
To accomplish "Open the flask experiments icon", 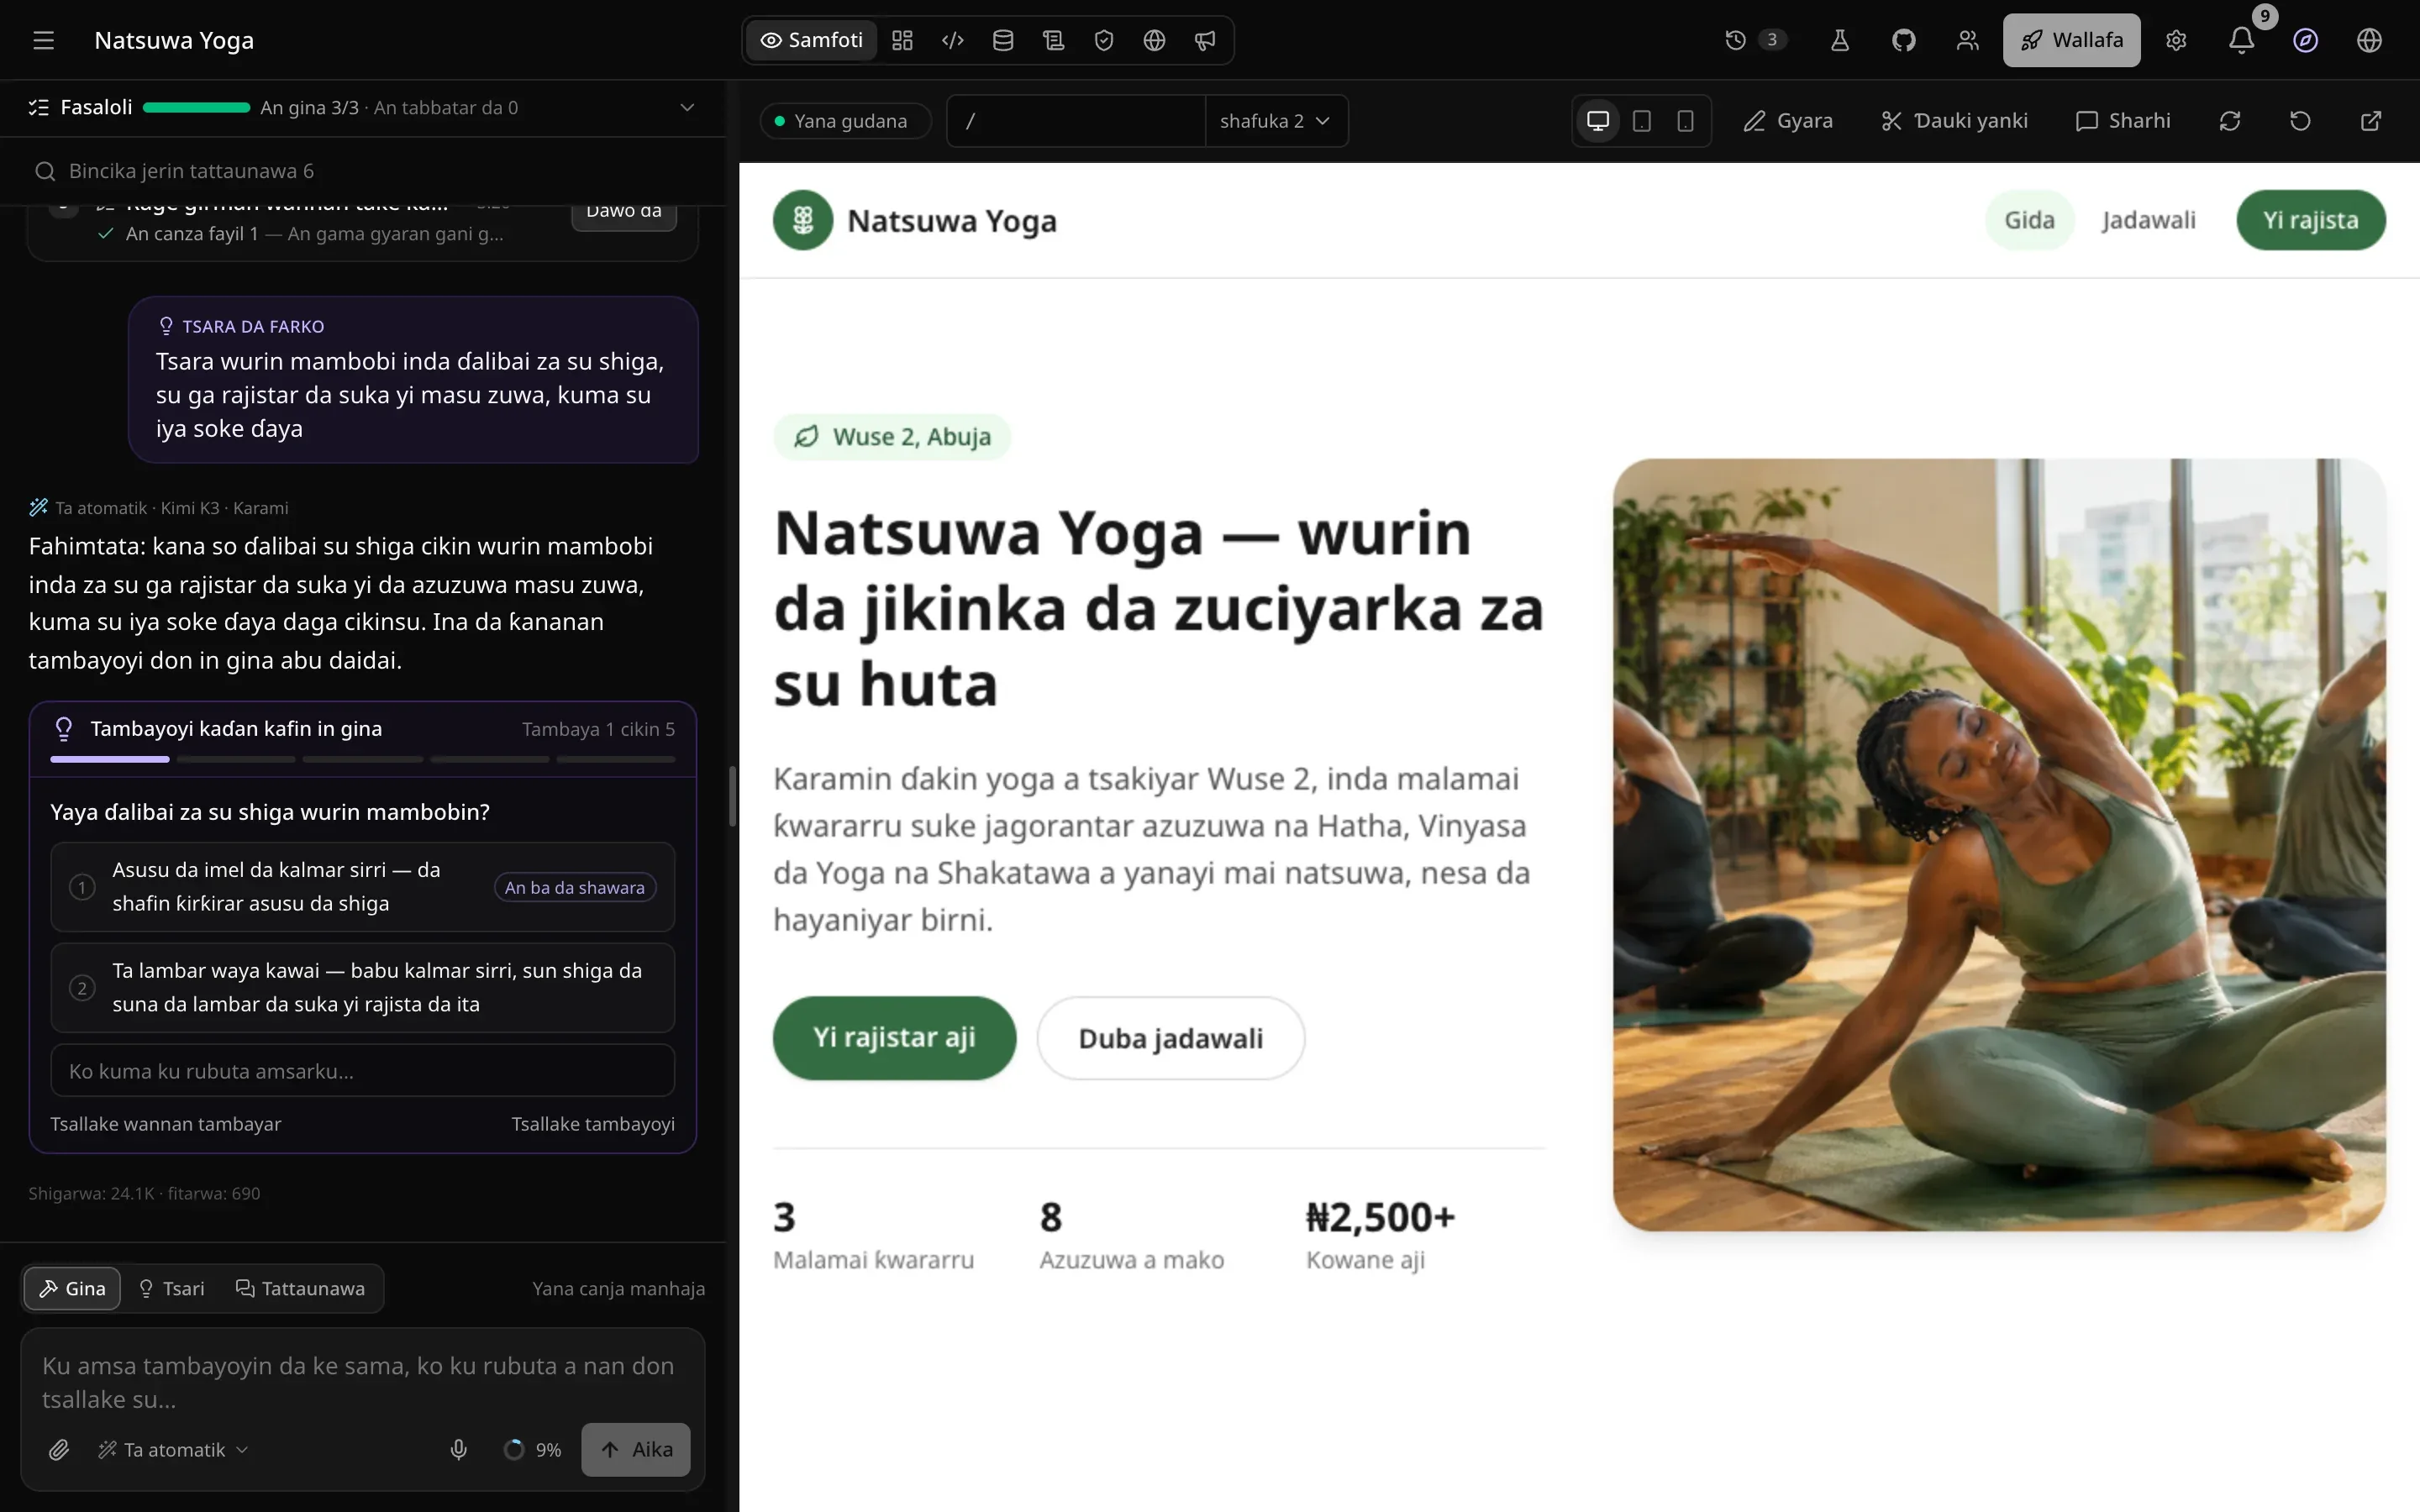I will click(x=1840, y=40).
